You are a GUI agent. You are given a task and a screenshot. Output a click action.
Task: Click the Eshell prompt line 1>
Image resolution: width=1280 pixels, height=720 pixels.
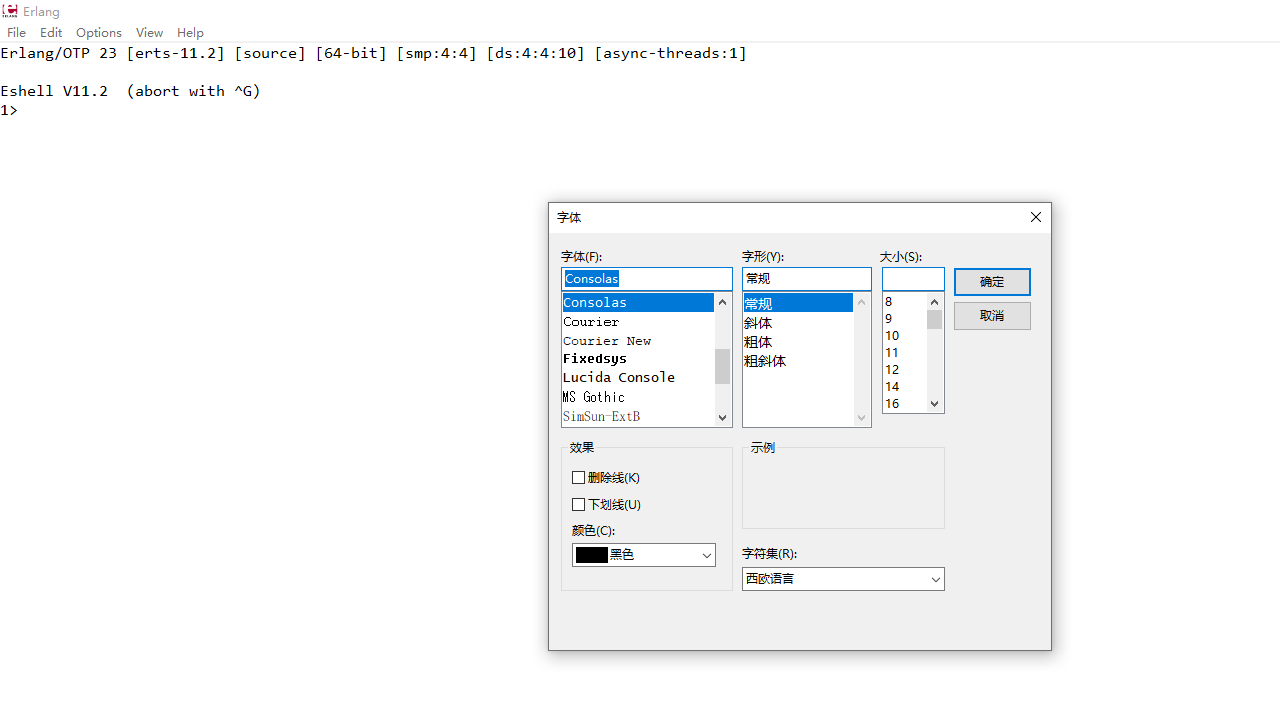(9, 110)
